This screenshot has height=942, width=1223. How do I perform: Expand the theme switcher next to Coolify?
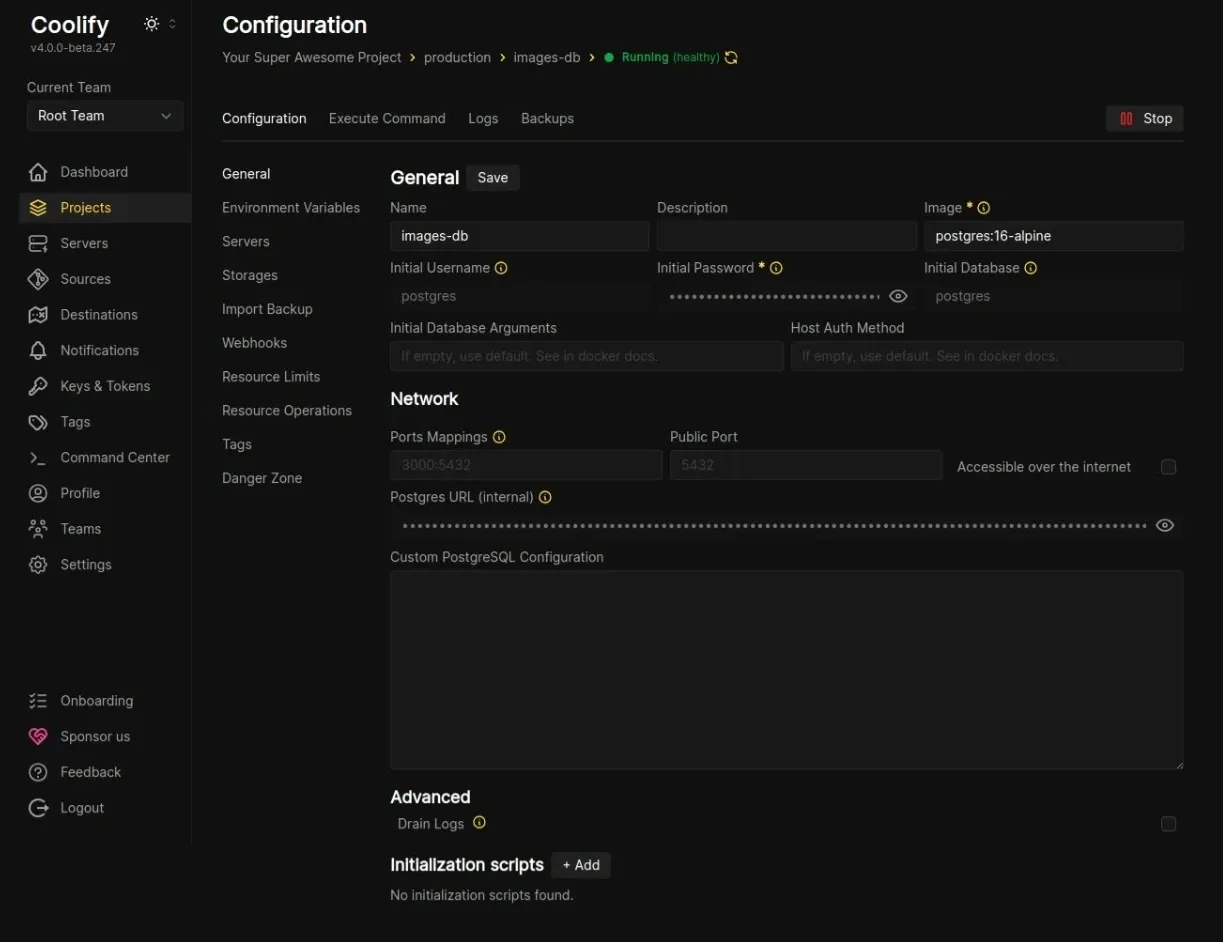159,24
